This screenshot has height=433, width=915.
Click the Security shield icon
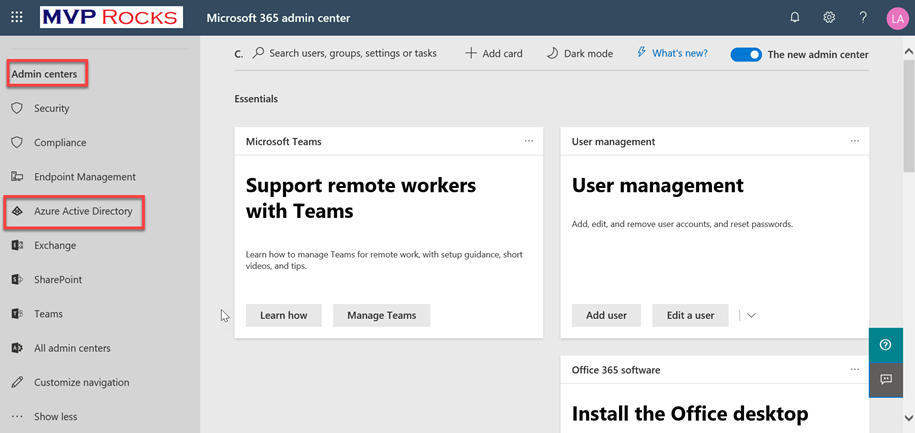(x=17, y=108)
